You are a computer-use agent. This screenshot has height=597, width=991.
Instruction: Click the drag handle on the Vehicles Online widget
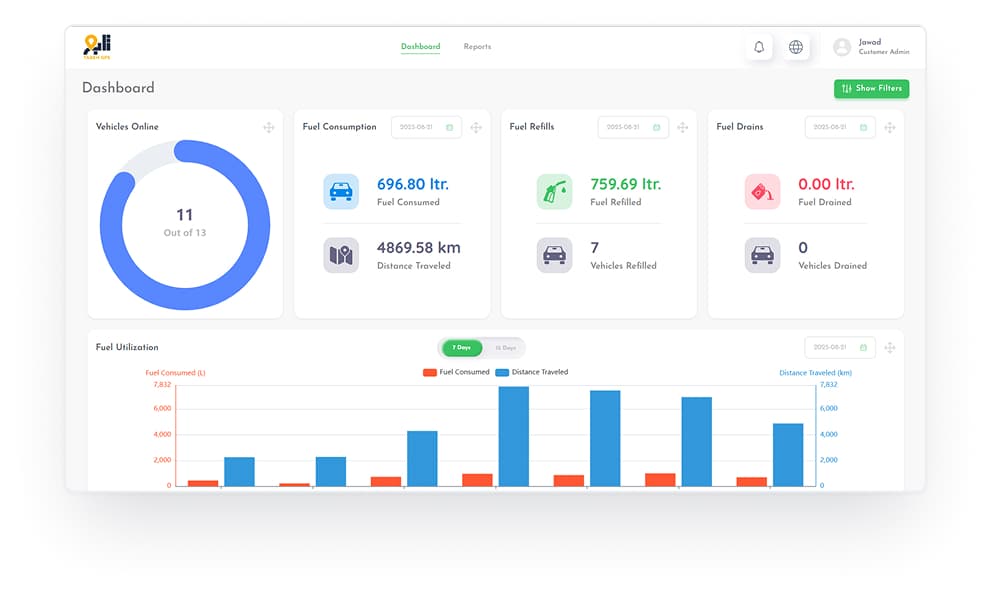[x=268, y=127]
